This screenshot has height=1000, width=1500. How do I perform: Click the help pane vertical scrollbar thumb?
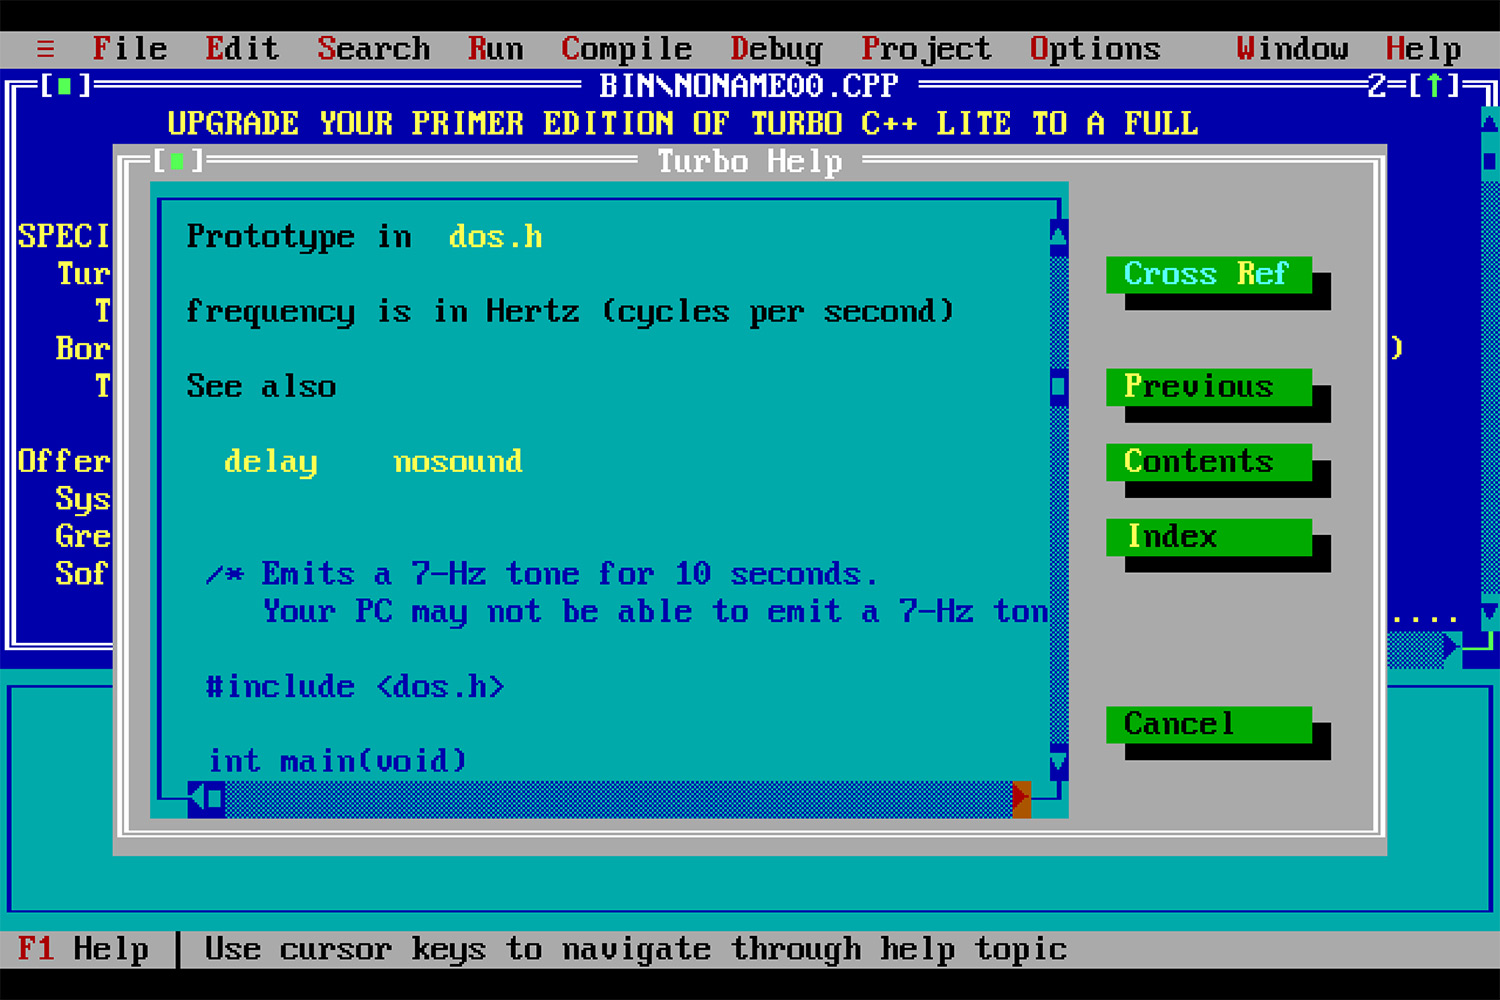(1059, 386)
